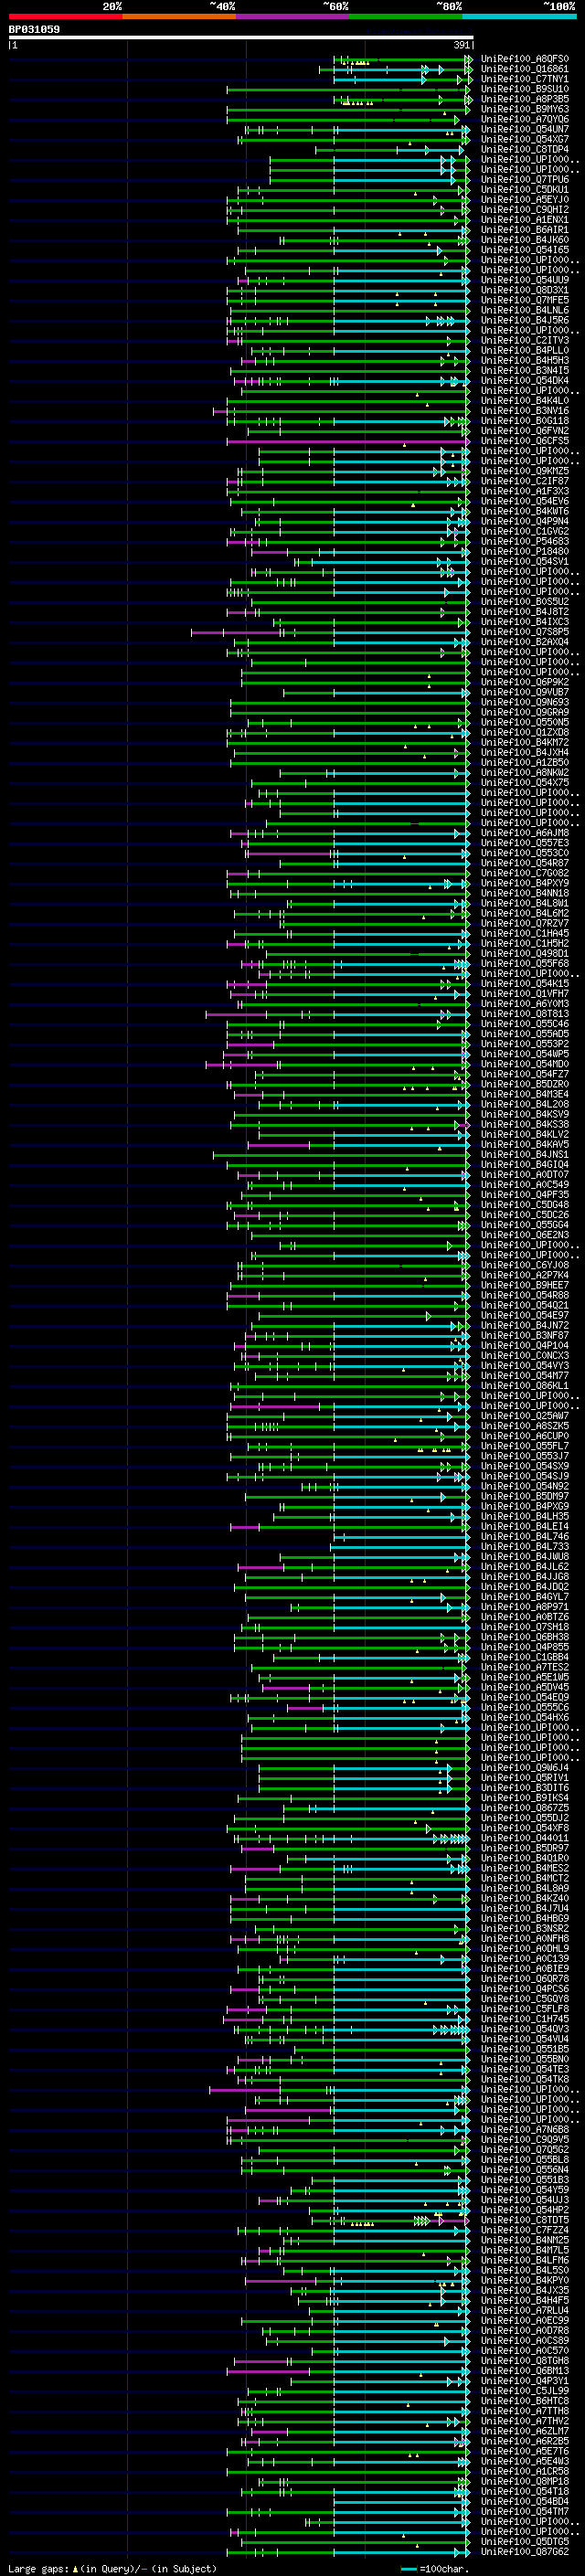Open hit UniRef100_Q6BM13
Image resolution: width=585 pixels, height=2576 pixels.
point(525,2371)
